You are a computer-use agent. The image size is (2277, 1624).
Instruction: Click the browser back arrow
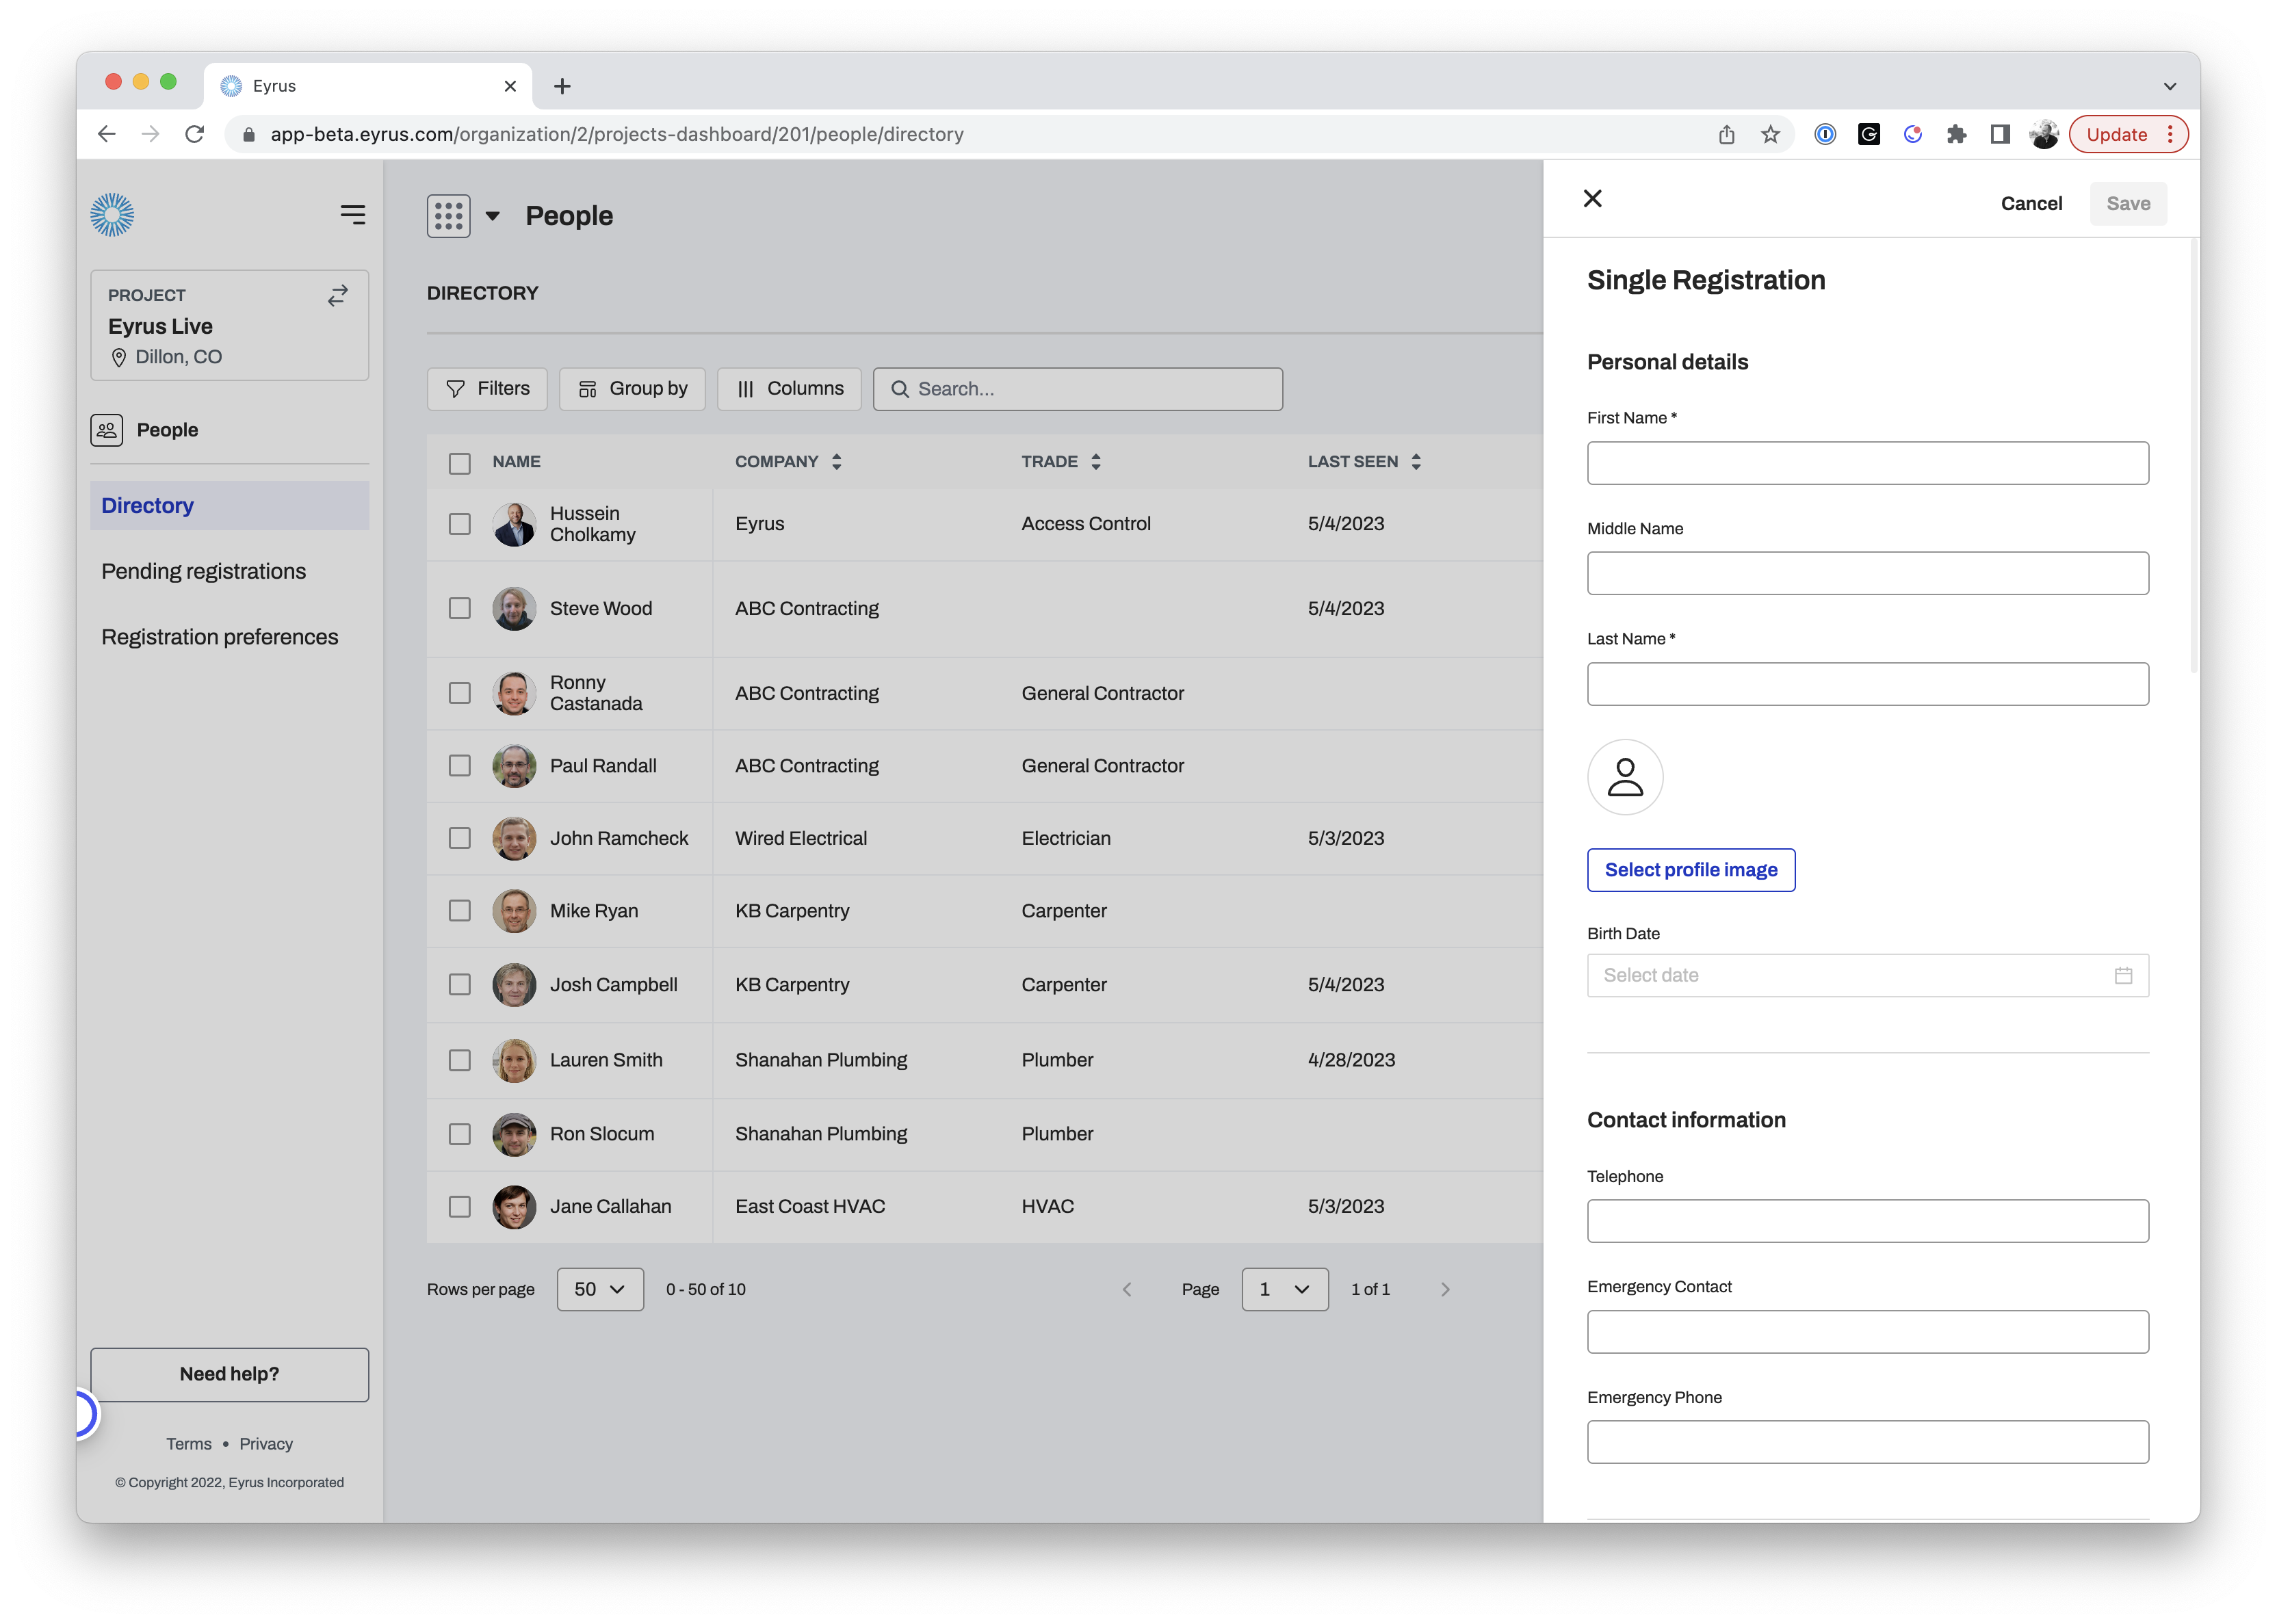tap(107, 134)
